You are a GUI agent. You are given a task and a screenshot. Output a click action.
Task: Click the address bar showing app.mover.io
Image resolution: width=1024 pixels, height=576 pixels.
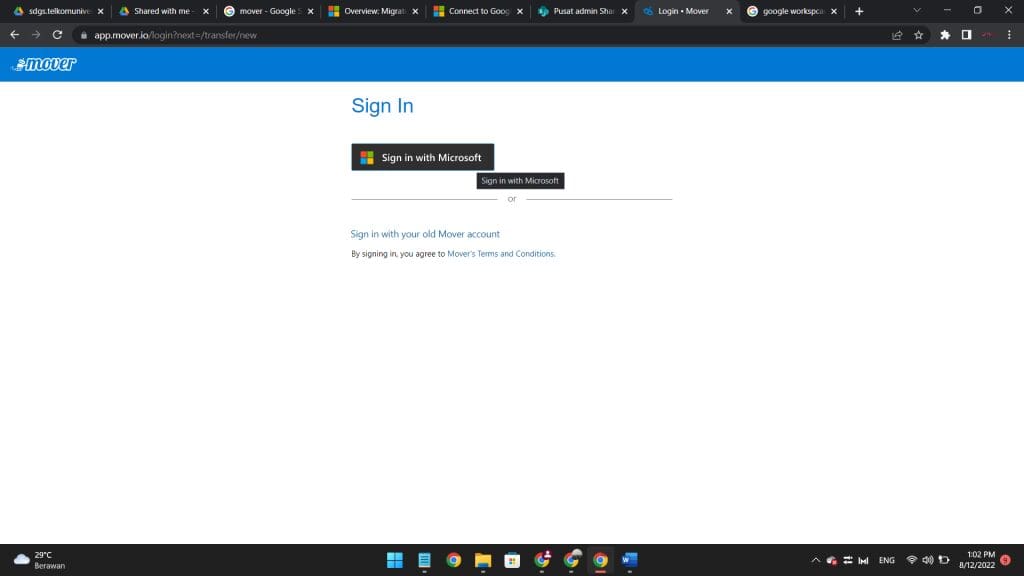click(x=483, y=35)
